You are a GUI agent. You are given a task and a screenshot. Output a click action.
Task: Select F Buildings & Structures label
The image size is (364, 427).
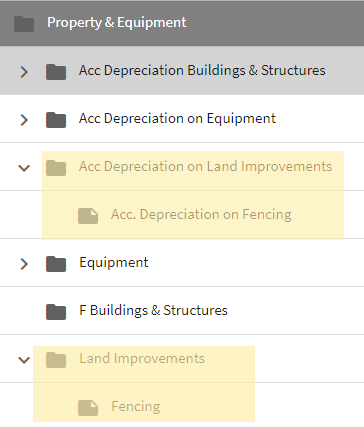(x=153, y=310)
